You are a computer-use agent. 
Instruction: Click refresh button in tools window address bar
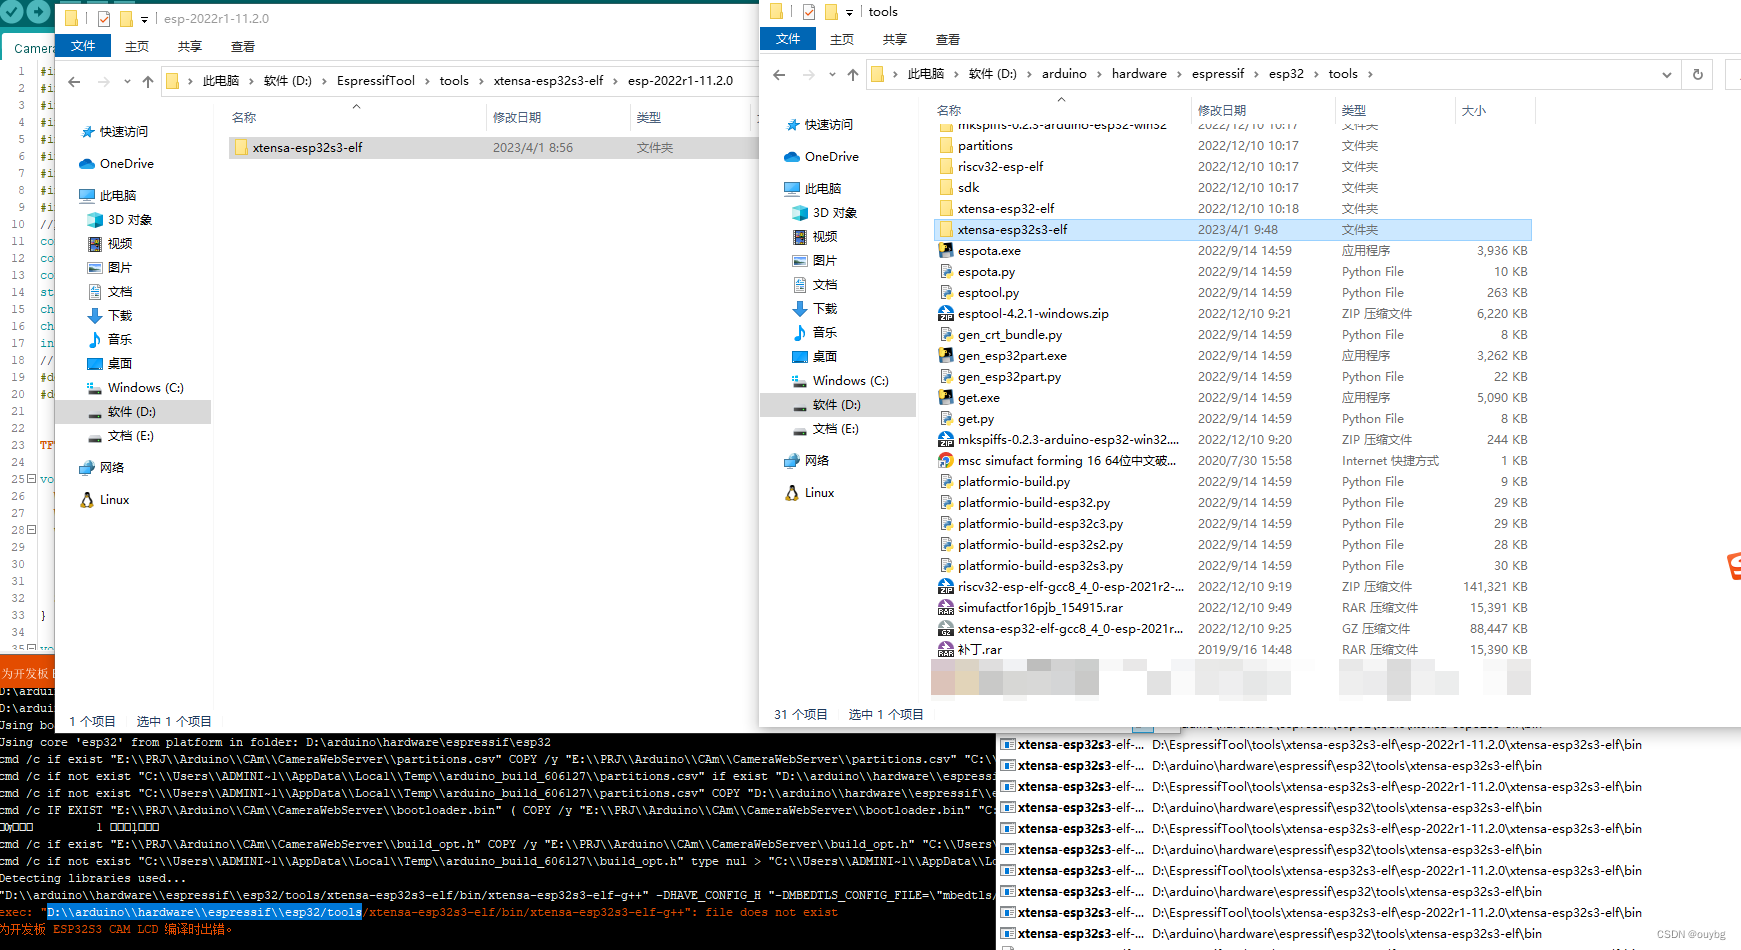pos(1697,74)
